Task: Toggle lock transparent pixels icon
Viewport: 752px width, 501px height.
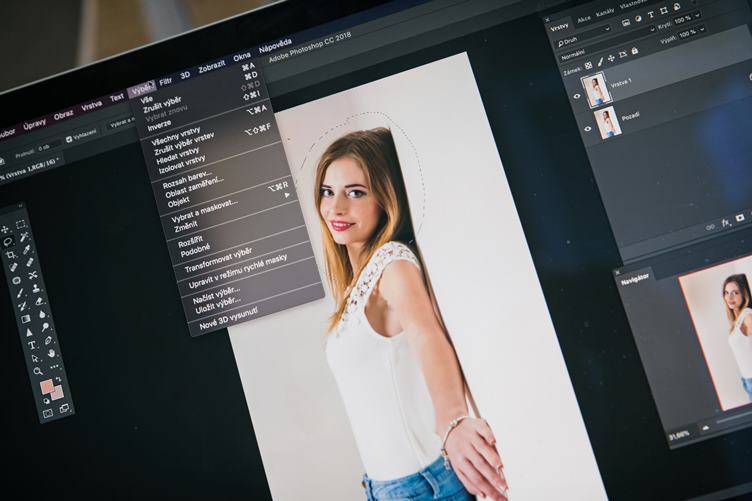Action: pos(588,65)
